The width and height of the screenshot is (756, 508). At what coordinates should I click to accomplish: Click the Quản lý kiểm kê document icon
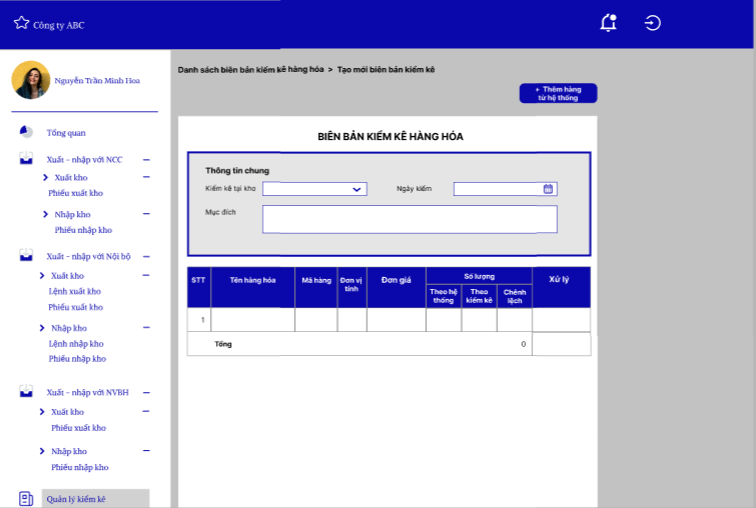26,498
